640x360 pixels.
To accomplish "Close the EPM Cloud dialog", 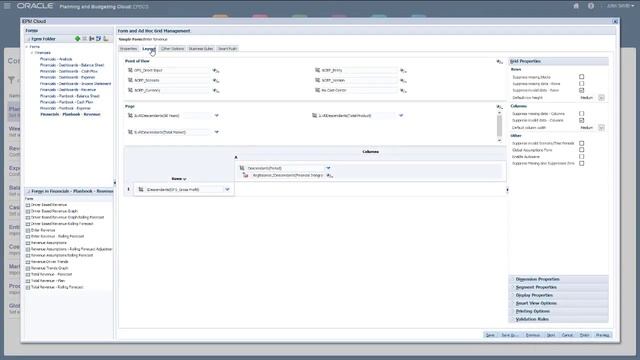I will (615, 21).
